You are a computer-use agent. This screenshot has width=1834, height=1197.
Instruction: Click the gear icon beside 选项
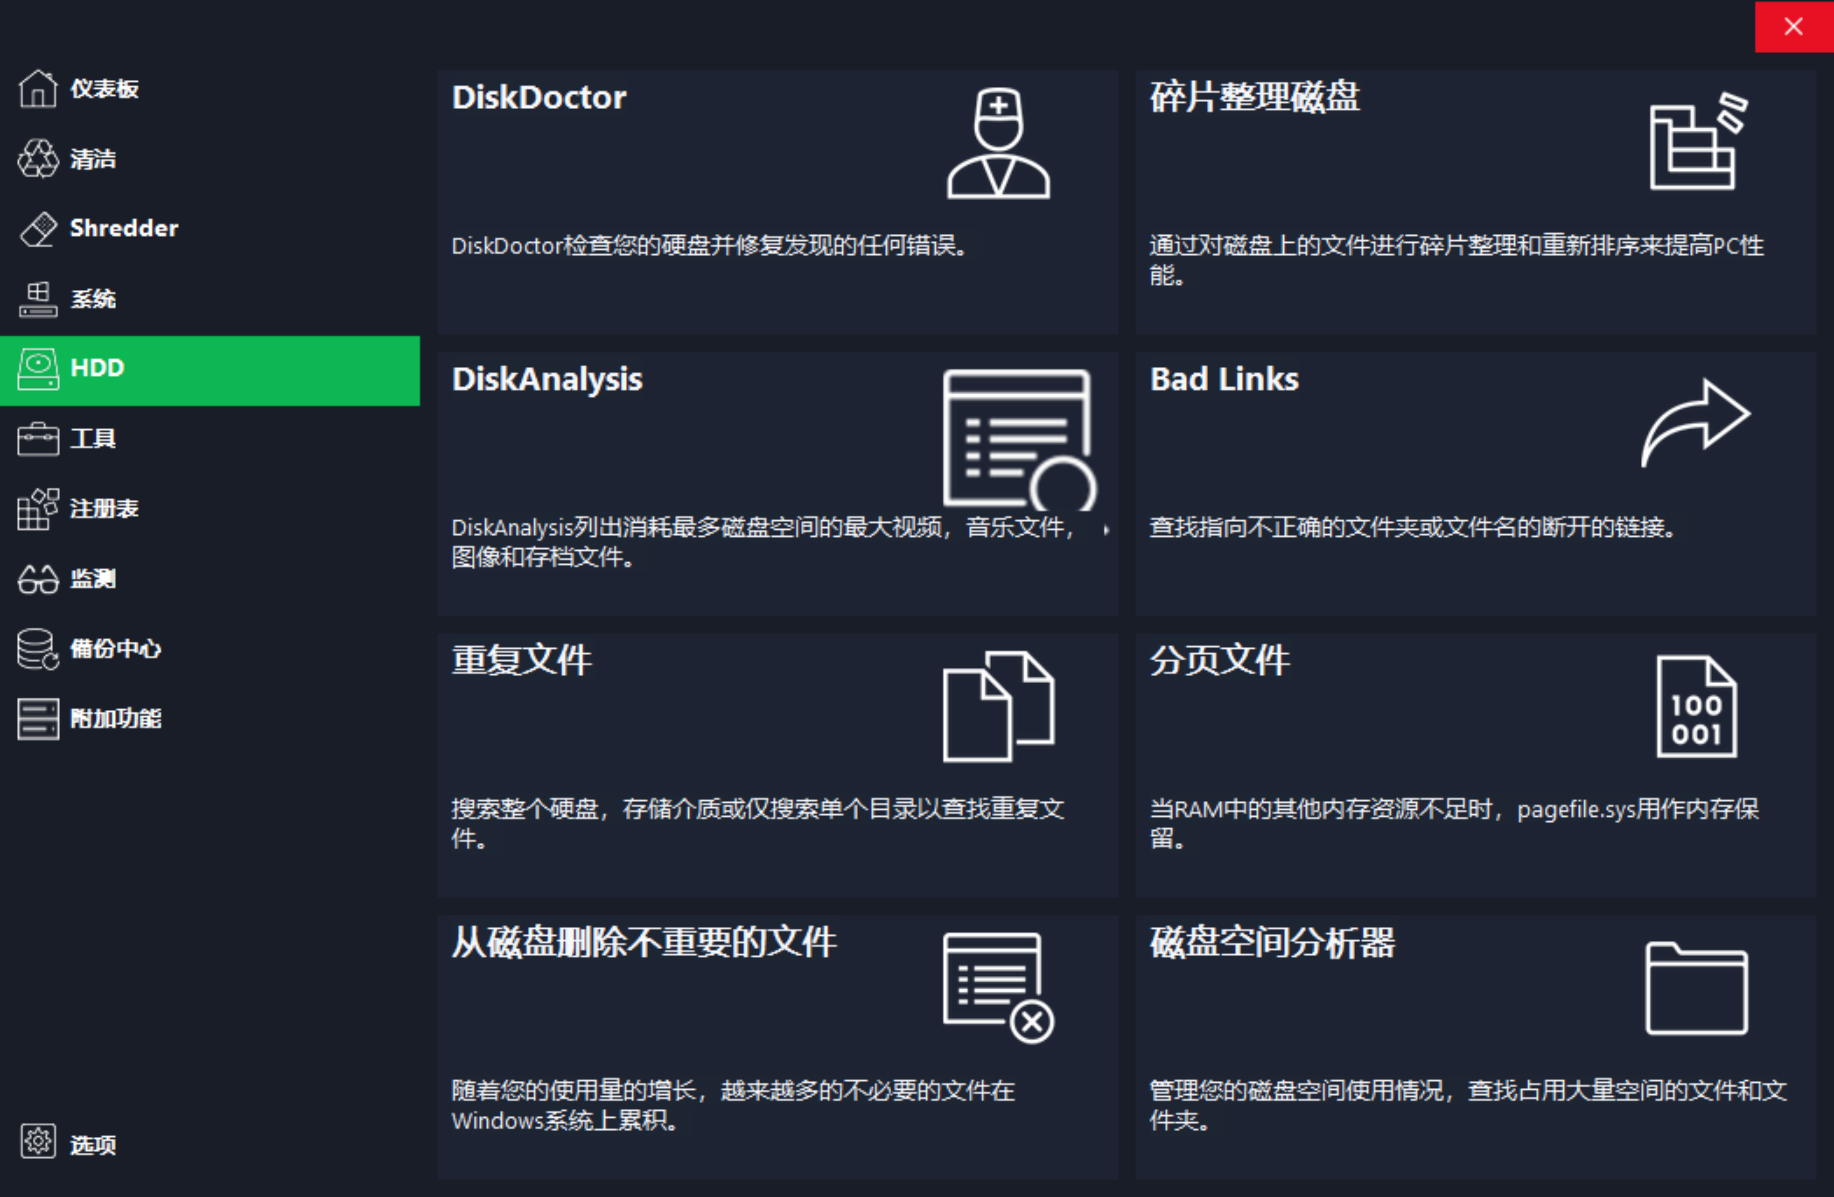coord(38,1141)
